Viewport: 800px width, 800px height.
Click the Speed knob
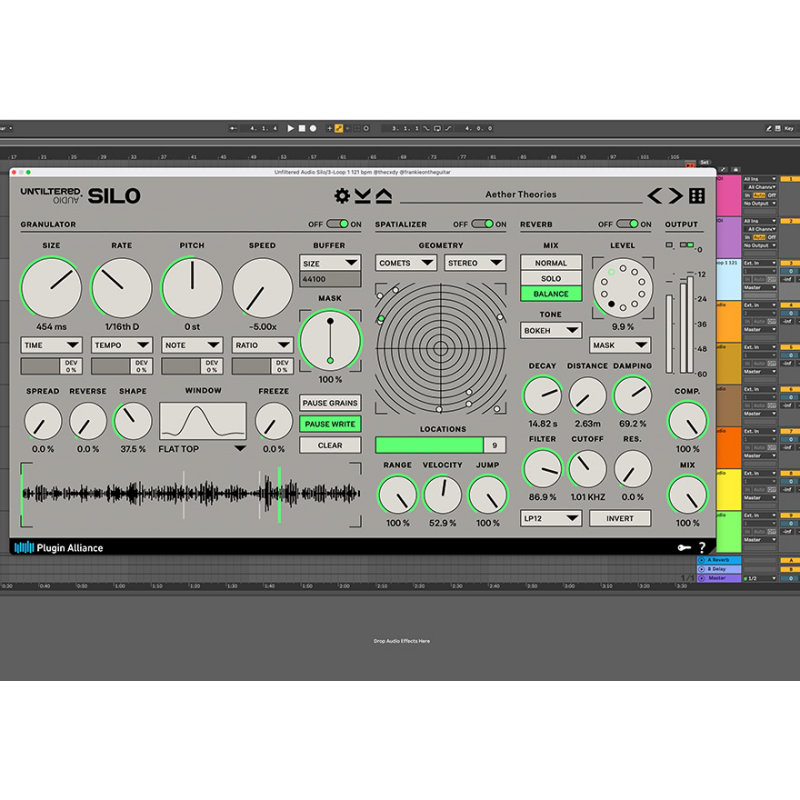coord(262,288)
